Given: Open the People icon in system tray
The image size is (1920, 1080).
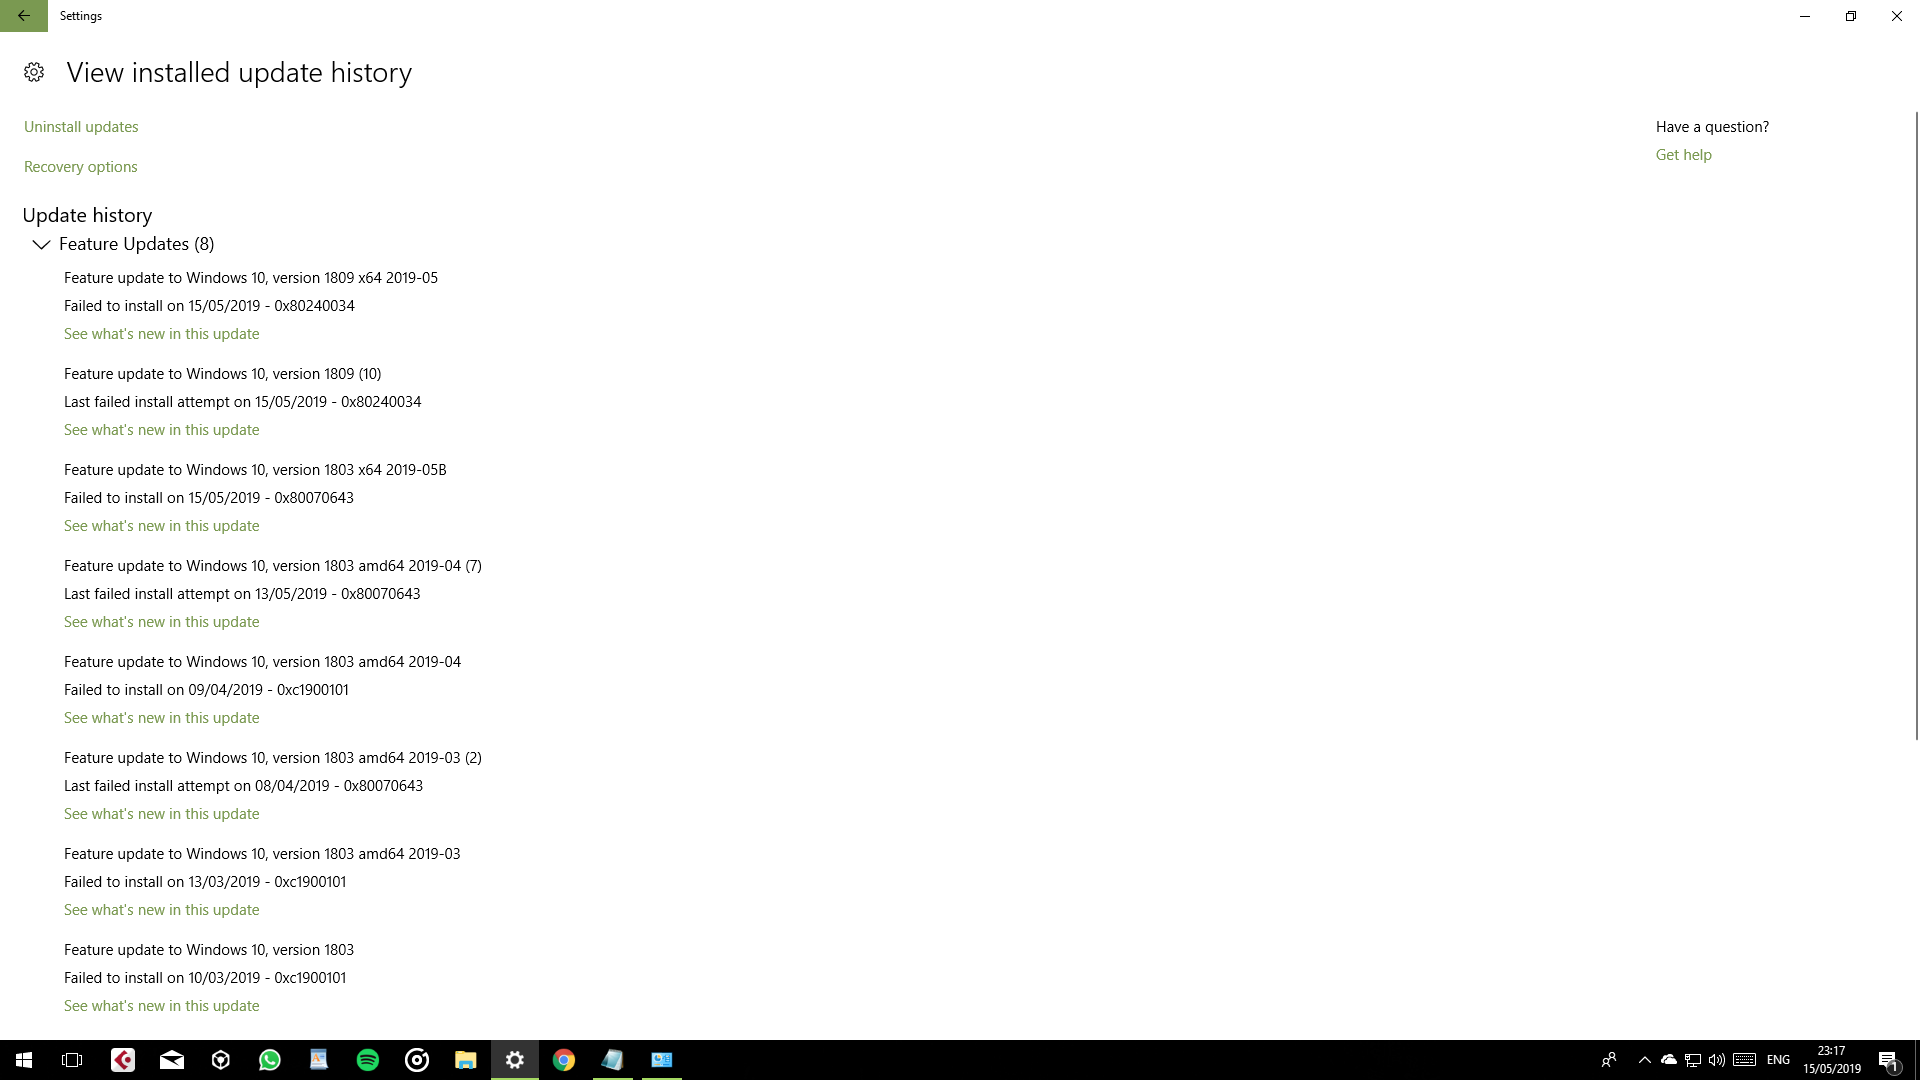Looking at the screenshot, I should [1609, 1060].
